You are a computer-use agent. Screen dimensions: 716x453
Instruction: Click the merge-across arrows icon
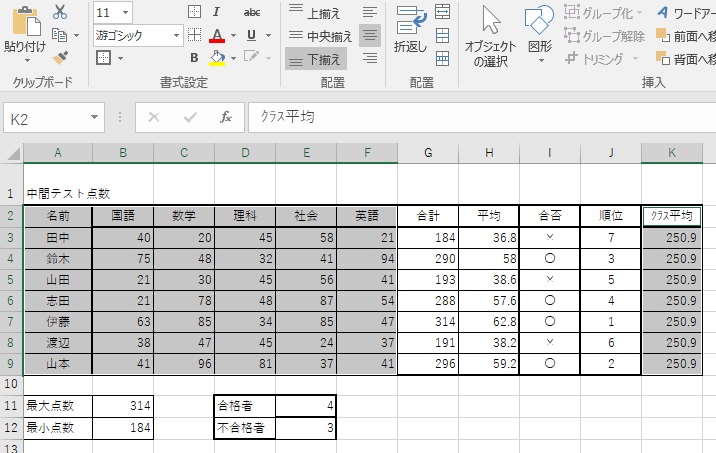[442, 12]
